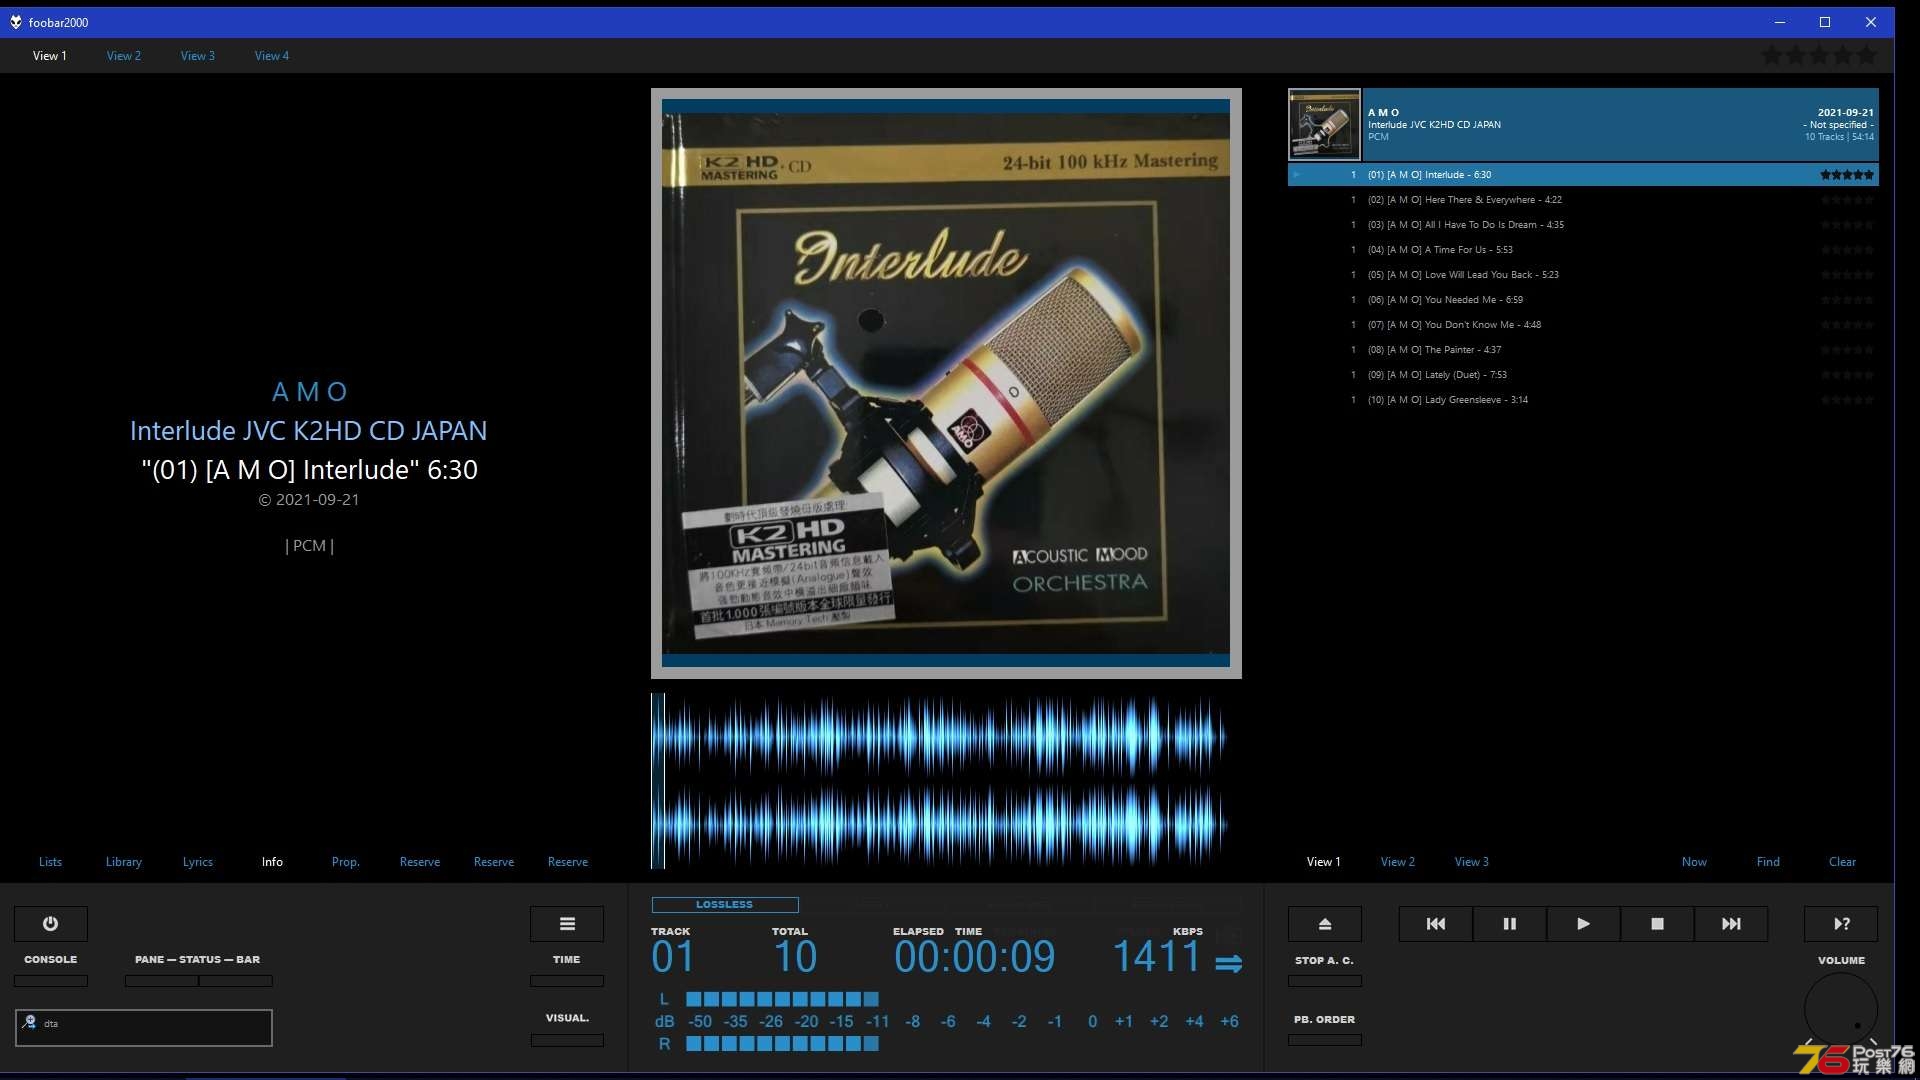Rate You Needed Me with playlist stars
Viewport: 1920px width, 1080px height.
[x=1847, y=300]
